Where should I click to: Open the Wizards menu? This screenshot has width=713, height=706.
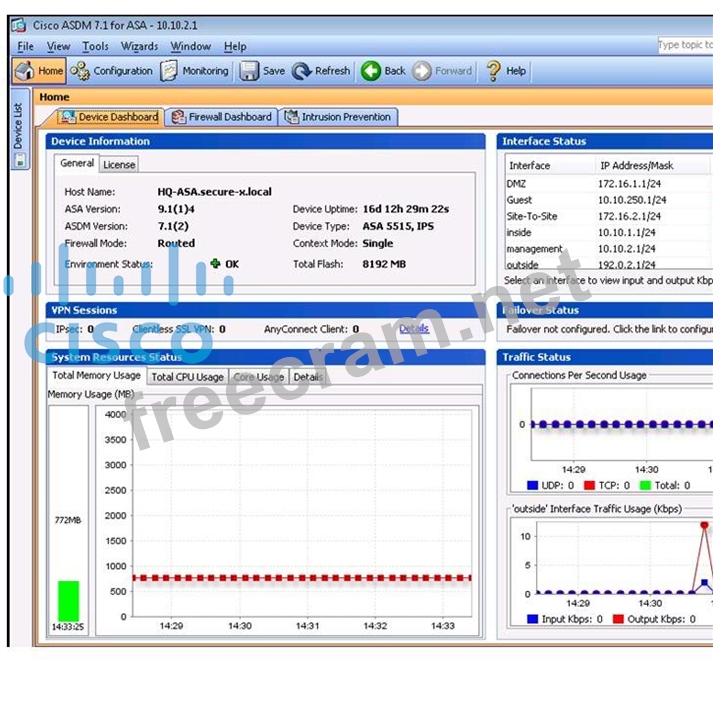pyautogui.click(x=139, y=46)
